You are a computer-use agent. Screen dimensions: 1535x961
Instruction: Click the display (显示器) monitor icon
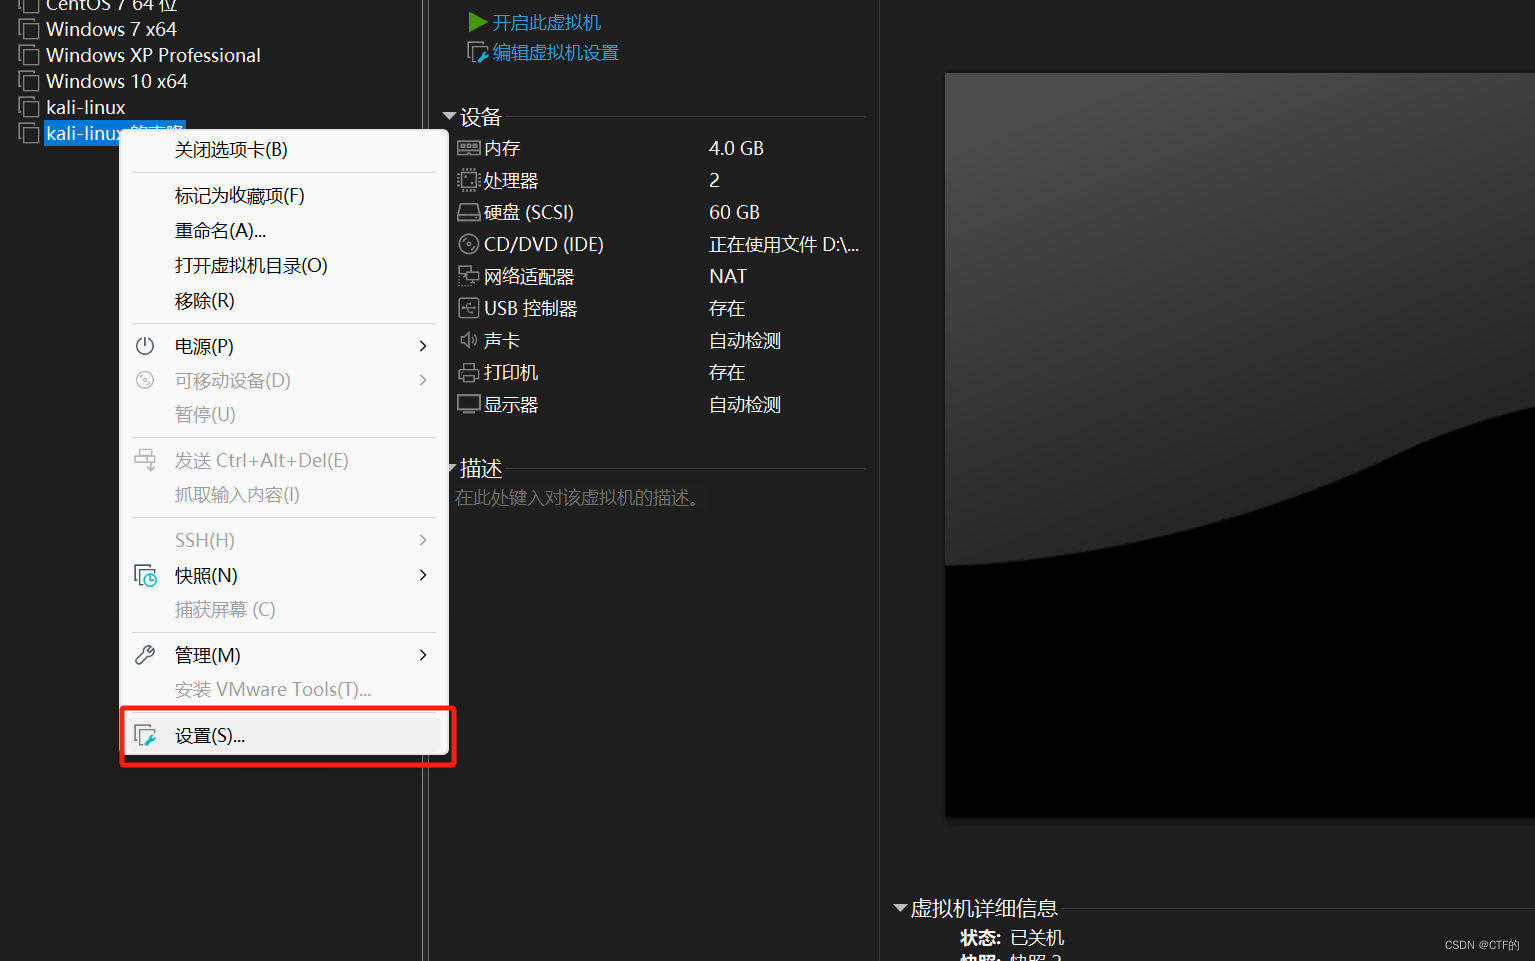pyautogui.click(x=468, y=404)
